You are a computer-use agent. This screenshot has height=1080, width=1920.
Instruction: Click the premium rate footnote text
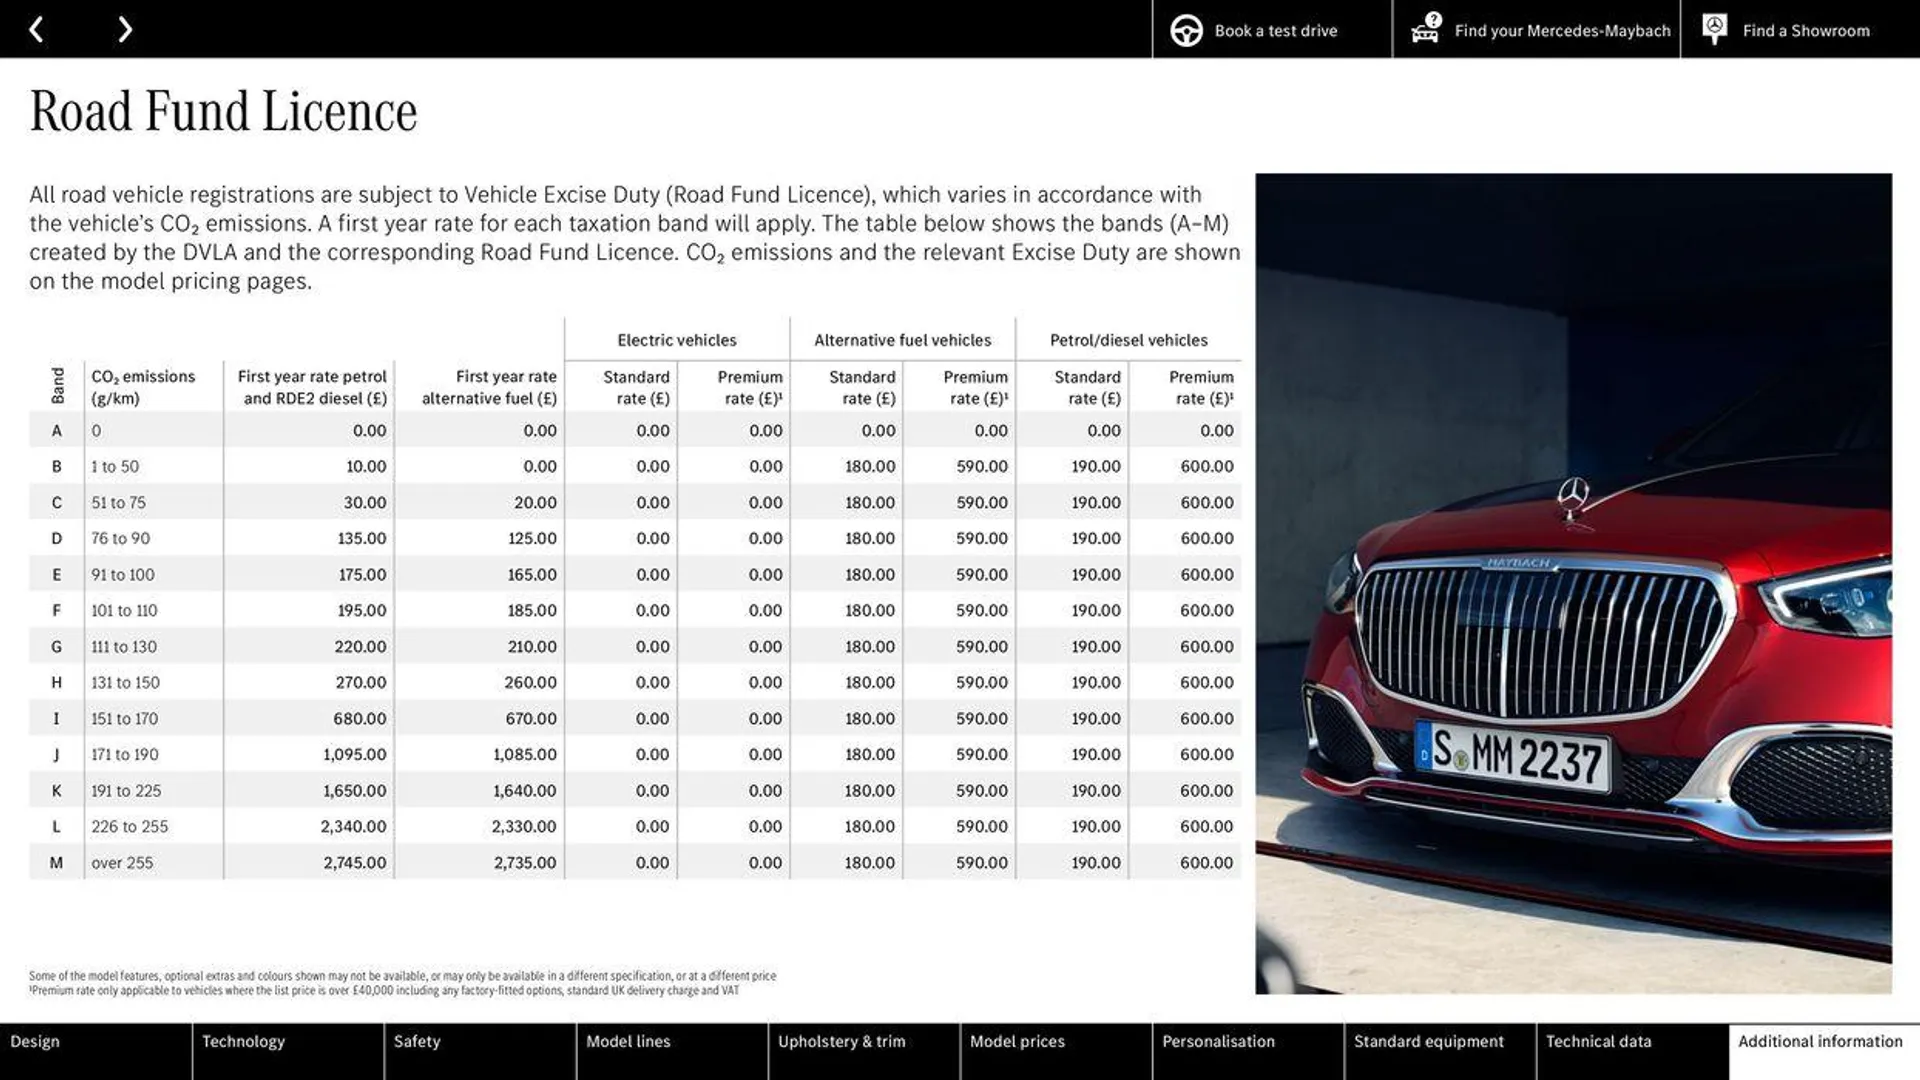[384, 991]
